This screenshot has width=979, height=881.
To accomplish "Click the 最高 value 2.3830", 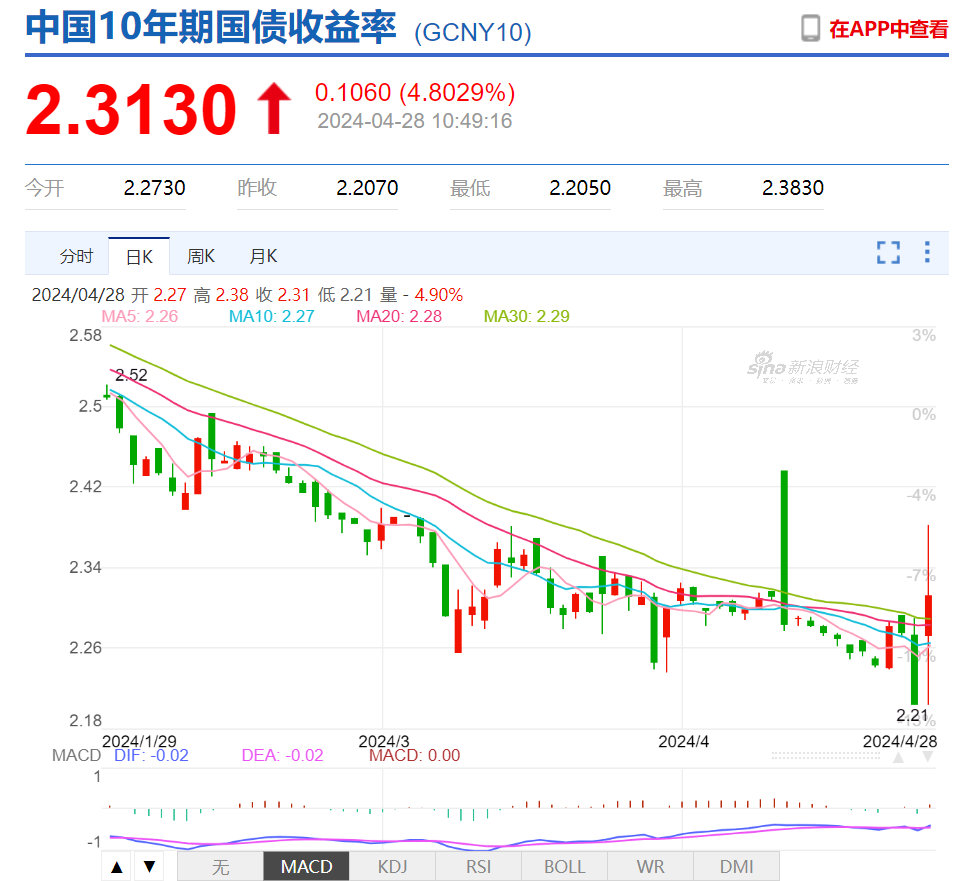I will tap(793, 188).
